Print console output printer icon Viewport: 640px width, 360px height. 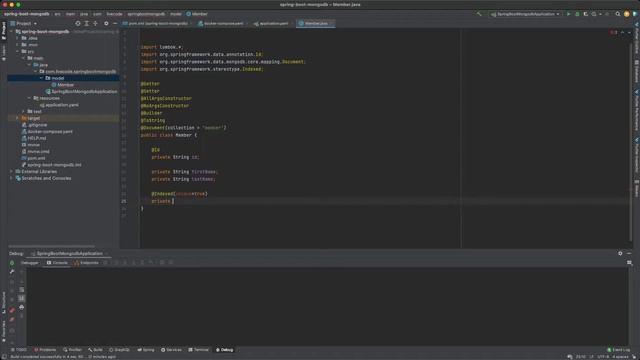(22, 307)
